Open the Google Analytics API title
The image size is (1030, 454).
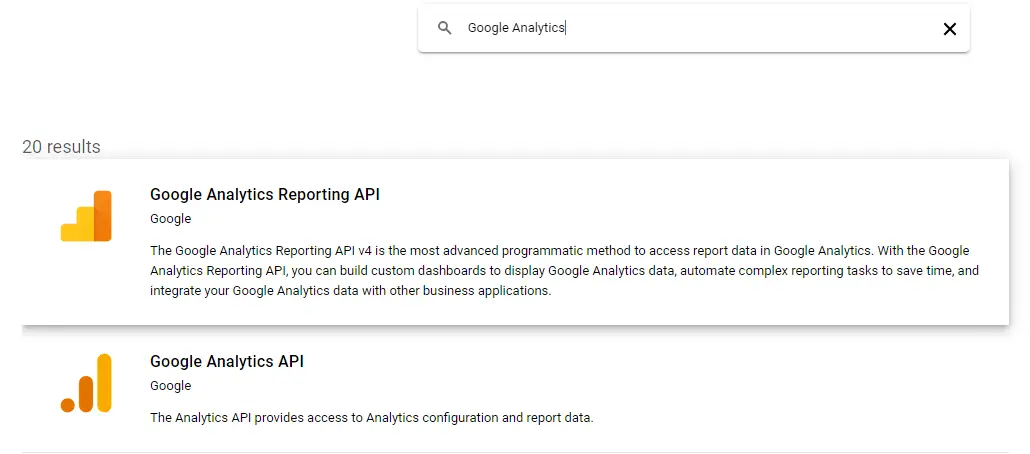[x=226, y=361]
